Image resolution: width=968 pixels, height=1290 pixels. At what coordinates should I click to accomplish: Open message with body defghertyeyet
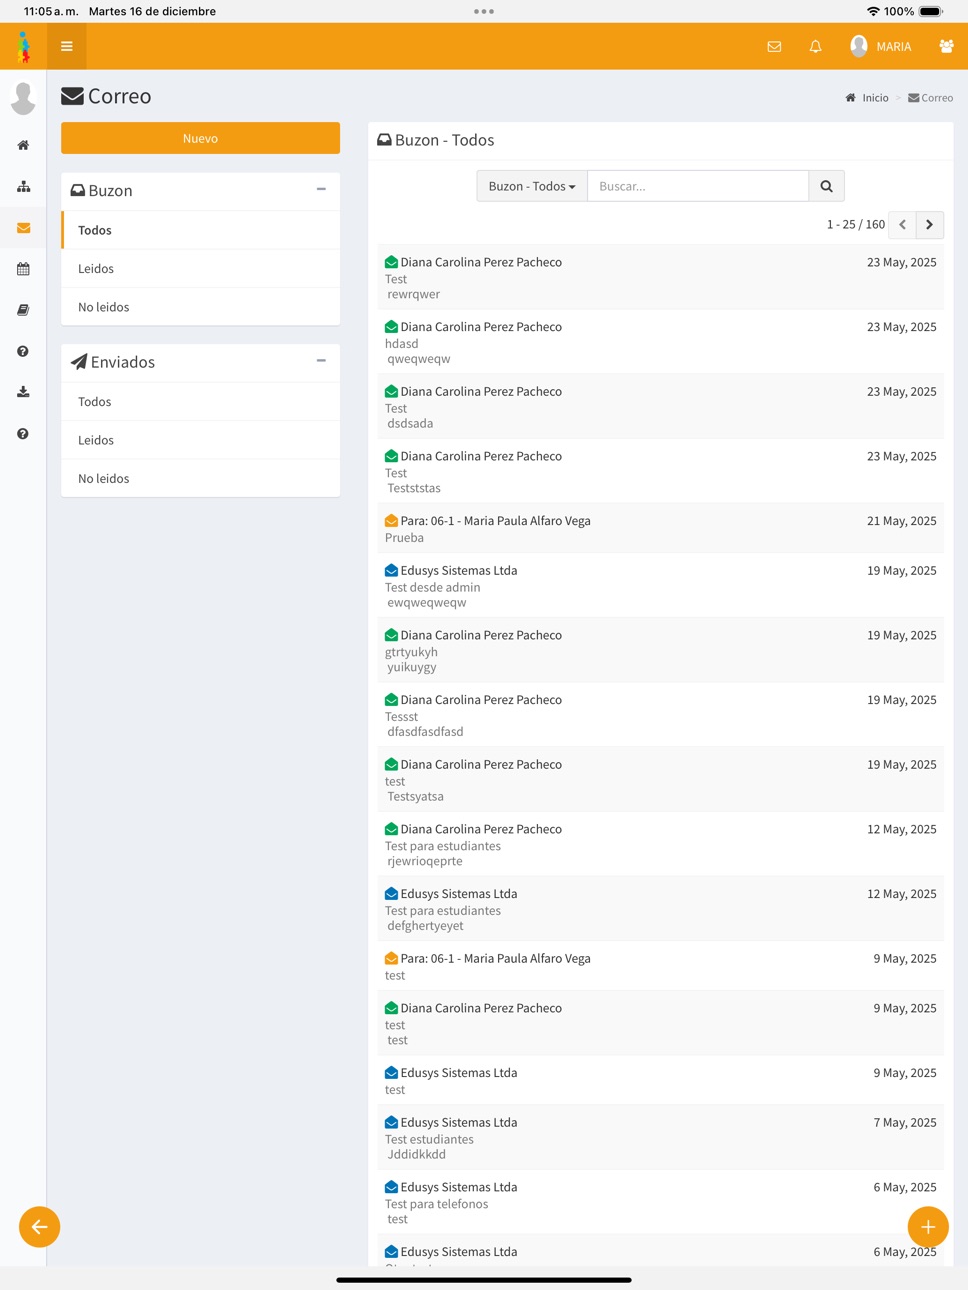point(660,909)
